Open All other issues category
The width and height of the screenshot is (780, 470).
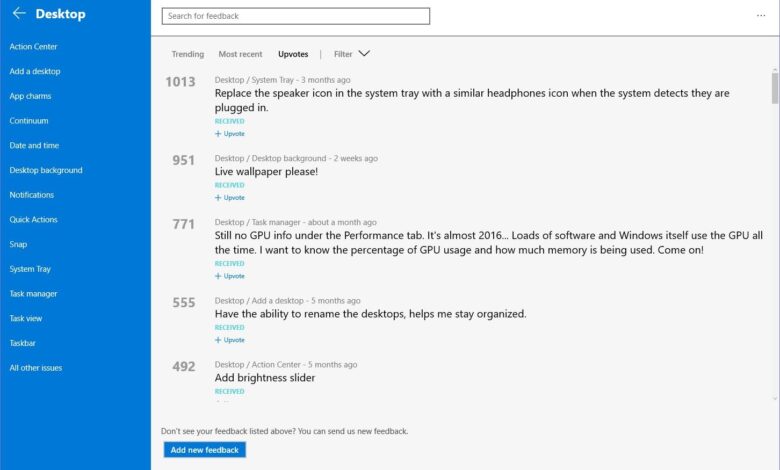tap(36, 368)
